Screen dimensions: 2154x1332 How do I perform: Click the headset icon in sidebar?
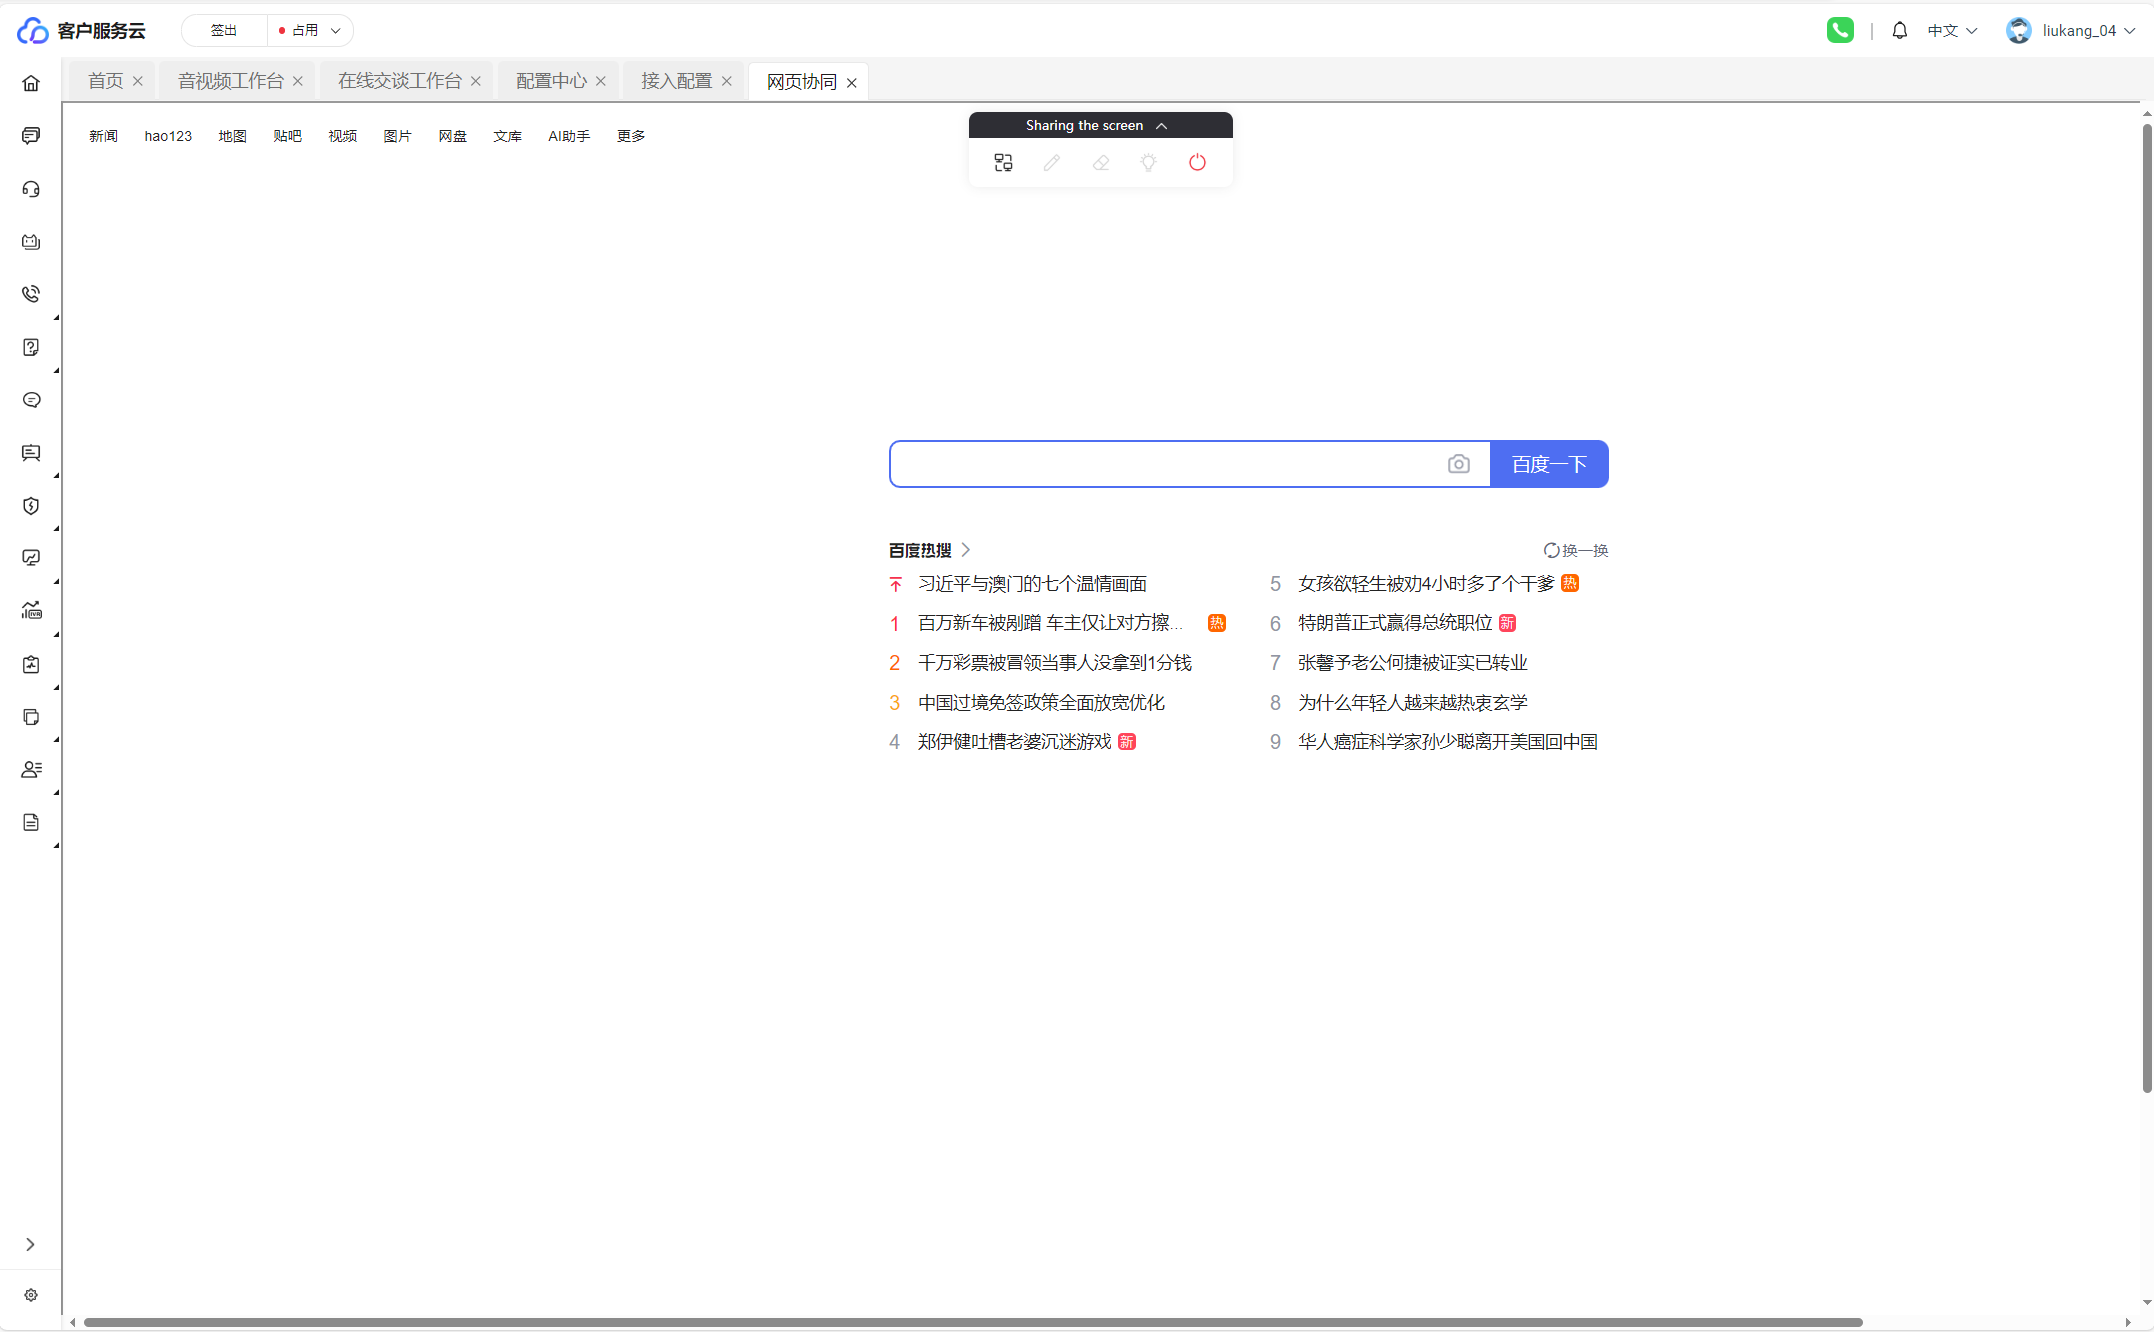pos(31,189)
